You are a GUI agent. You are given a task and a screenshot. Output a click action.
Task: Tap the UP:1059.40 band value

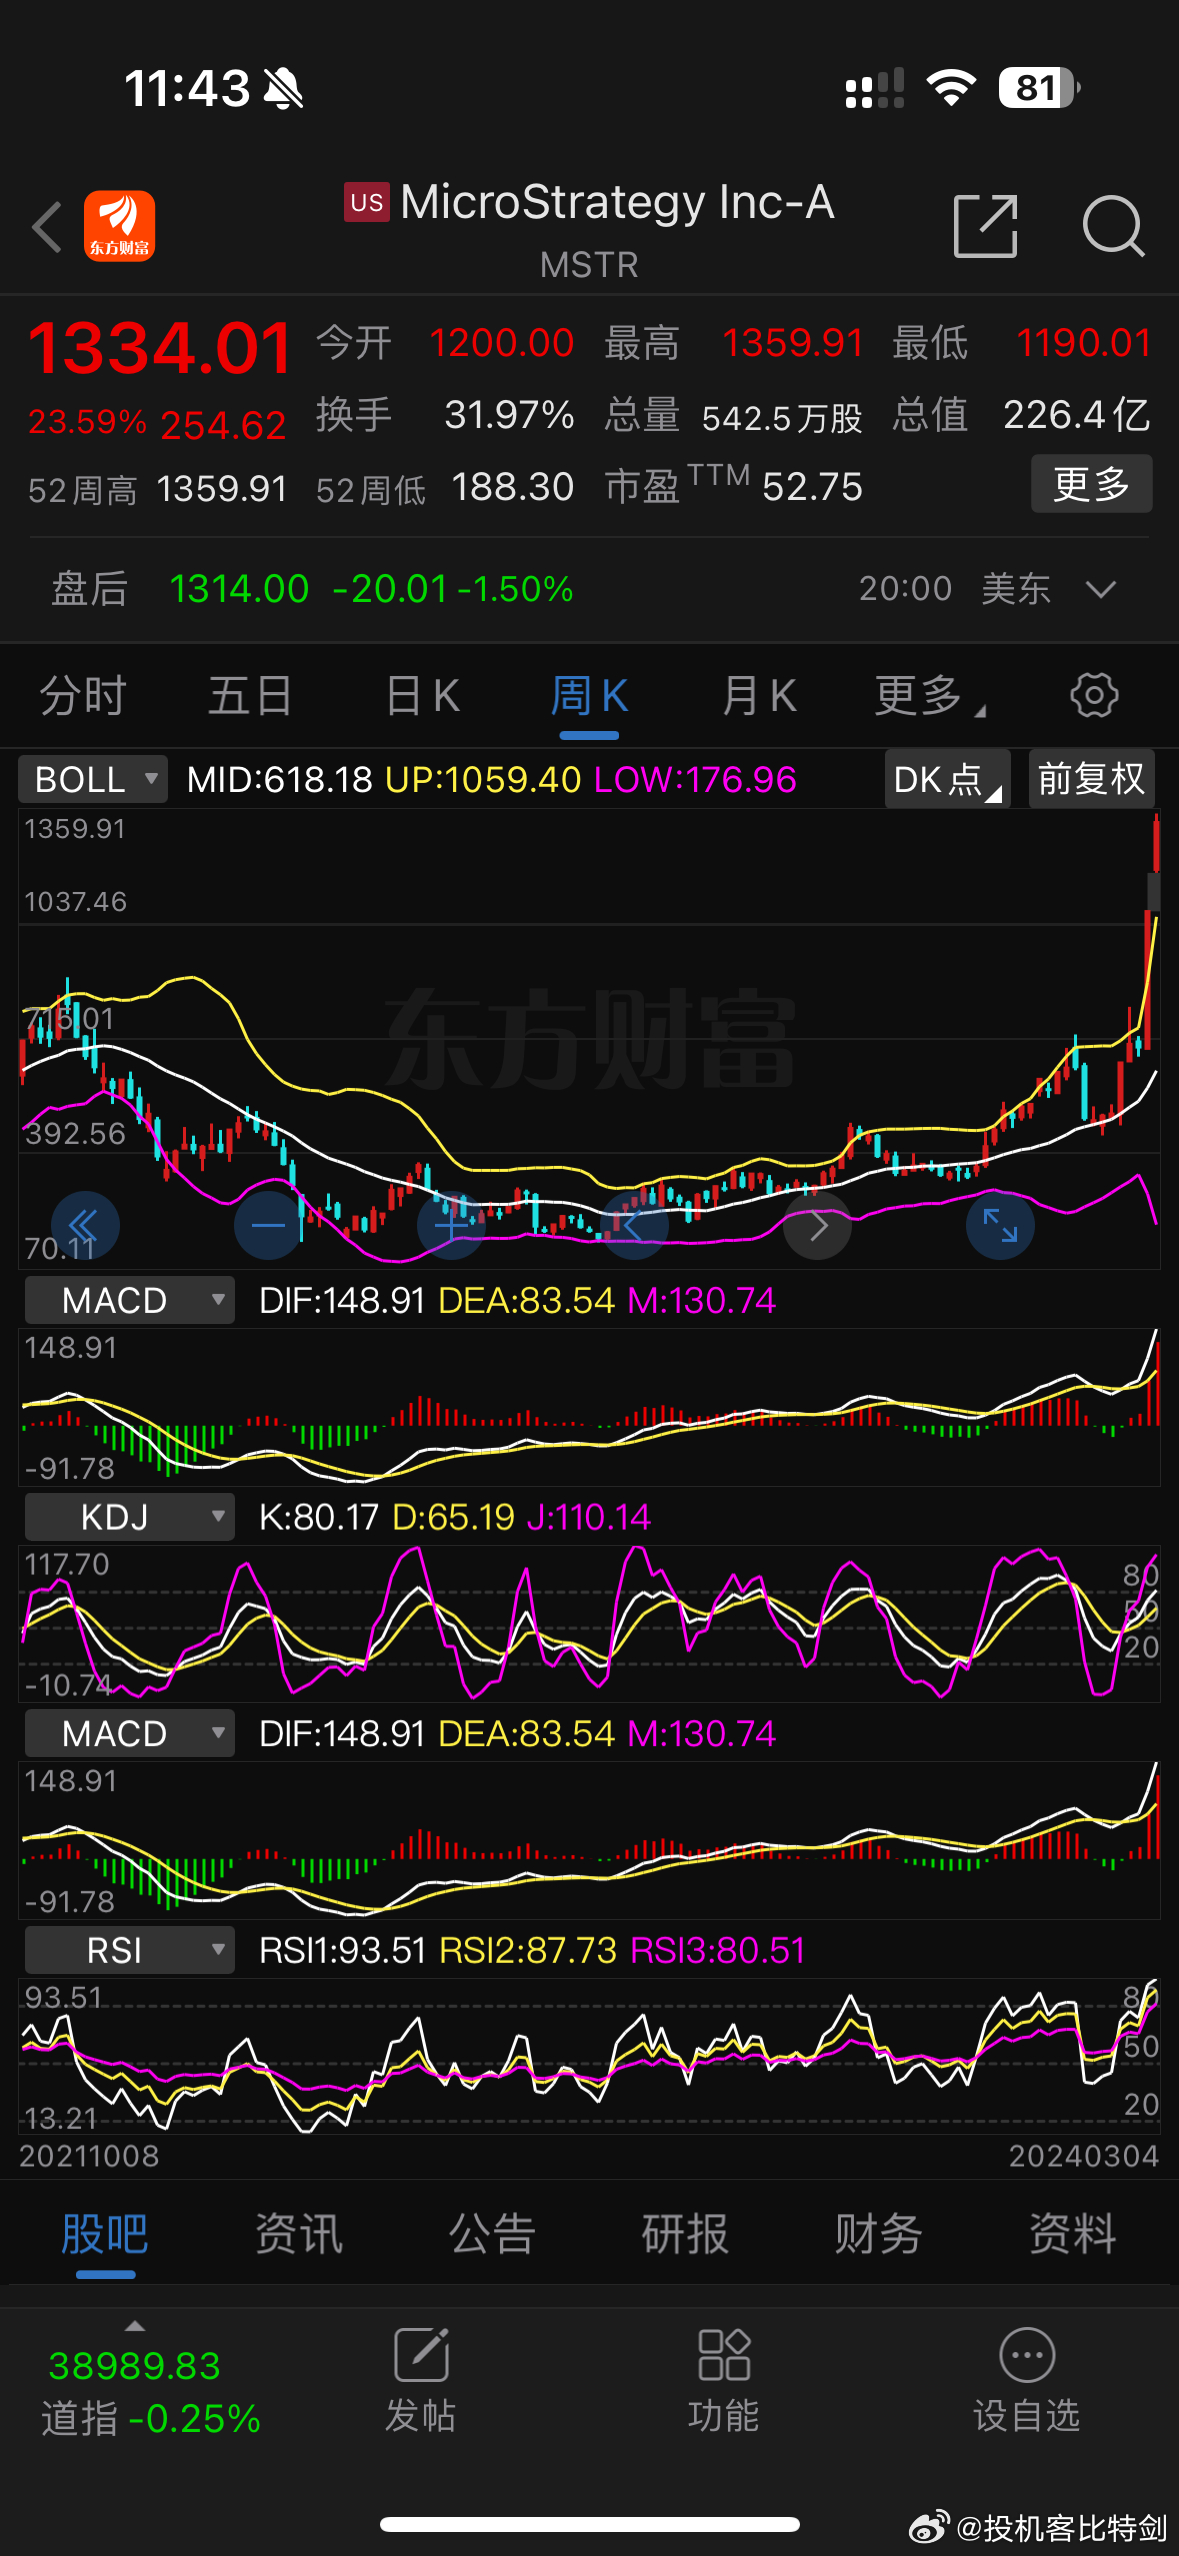tap(483, 779)
